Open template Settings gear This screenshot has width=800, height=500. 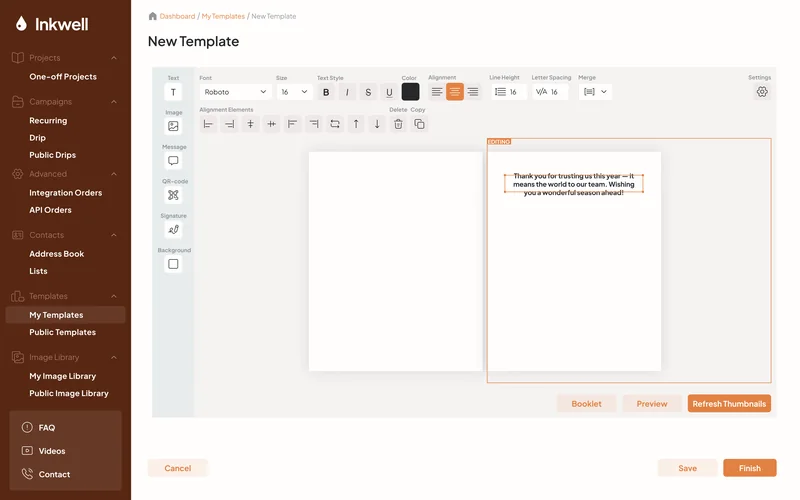(x=762, y=92)
